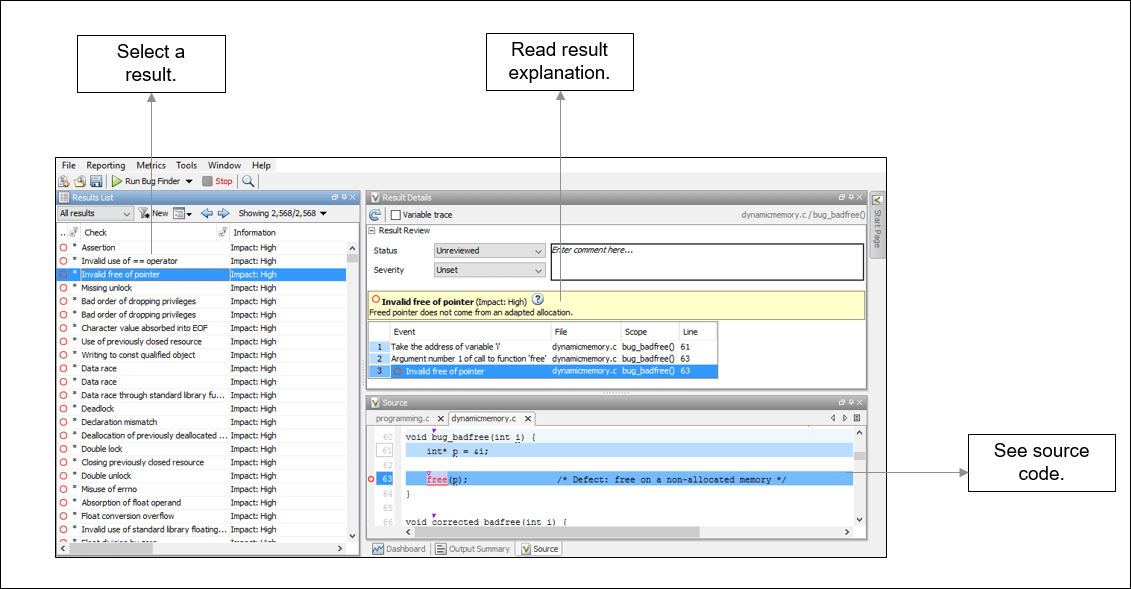Click the open project folder icon
This screenshot has width=1131, height=589.
tap(80, 182)
